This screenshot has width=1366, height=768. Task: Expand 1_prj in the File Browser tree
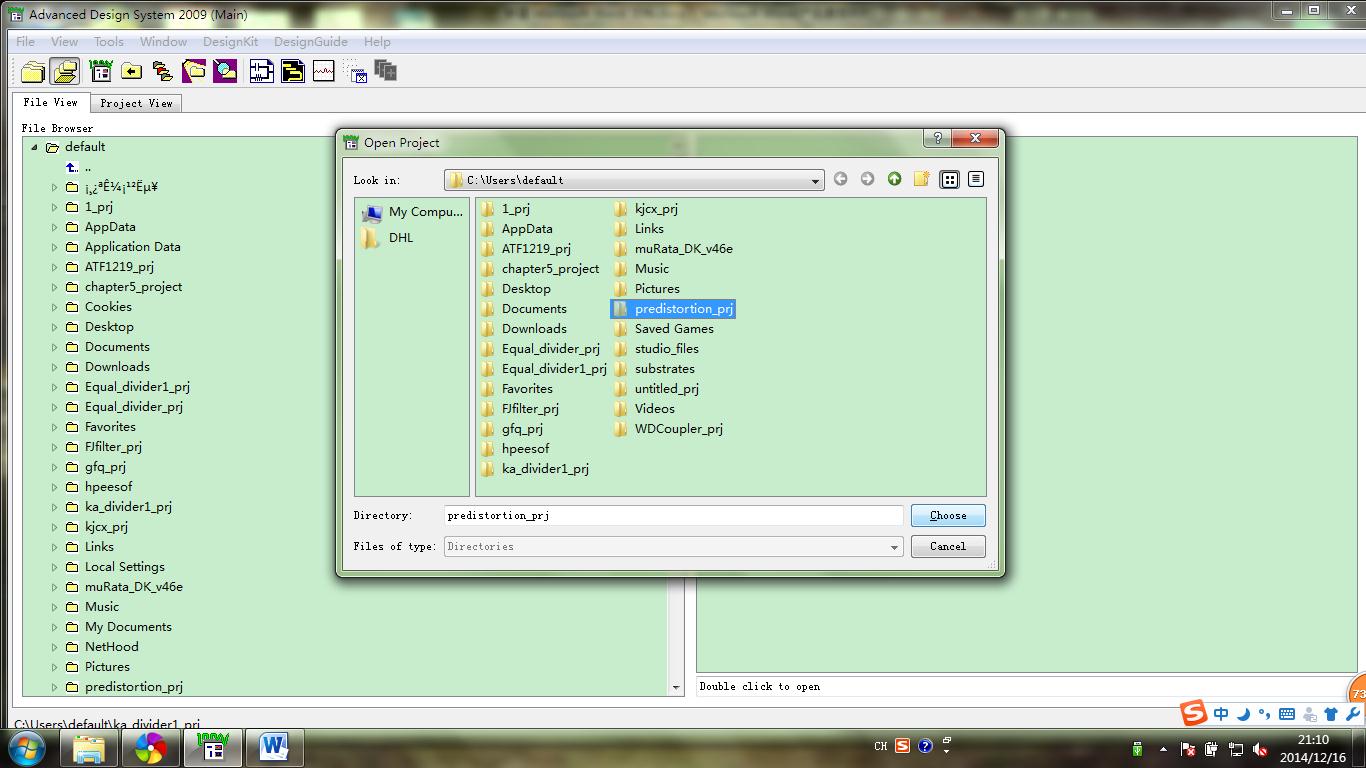[55, 207]
